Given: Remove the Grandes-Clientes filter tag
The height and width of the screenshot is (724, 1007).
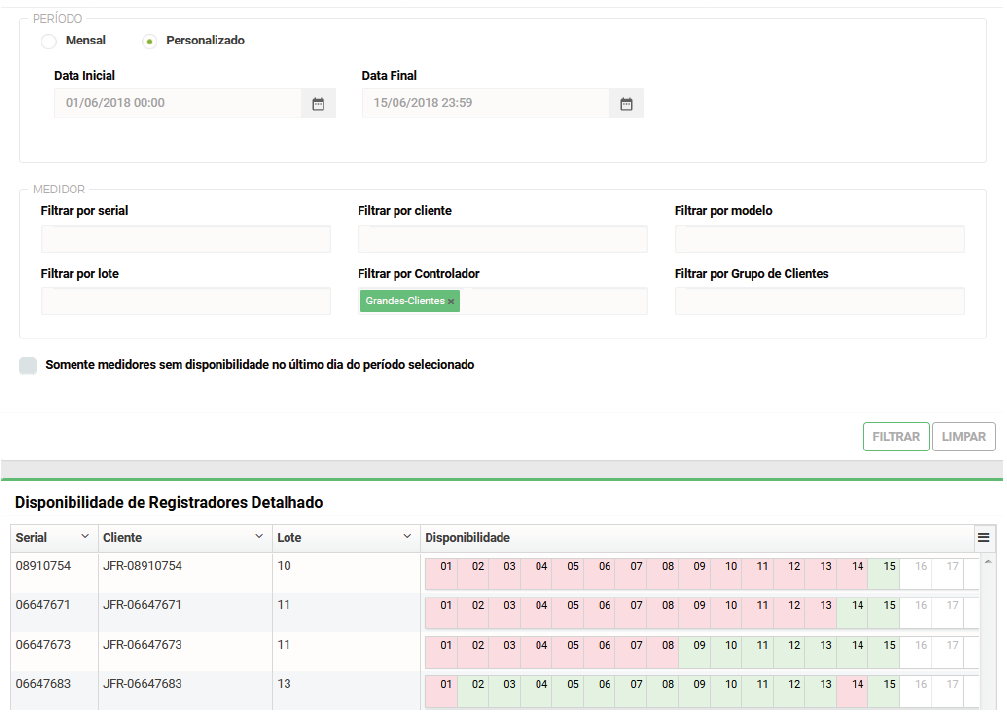Looking at the screenshot, I should (x=451, y=301).
